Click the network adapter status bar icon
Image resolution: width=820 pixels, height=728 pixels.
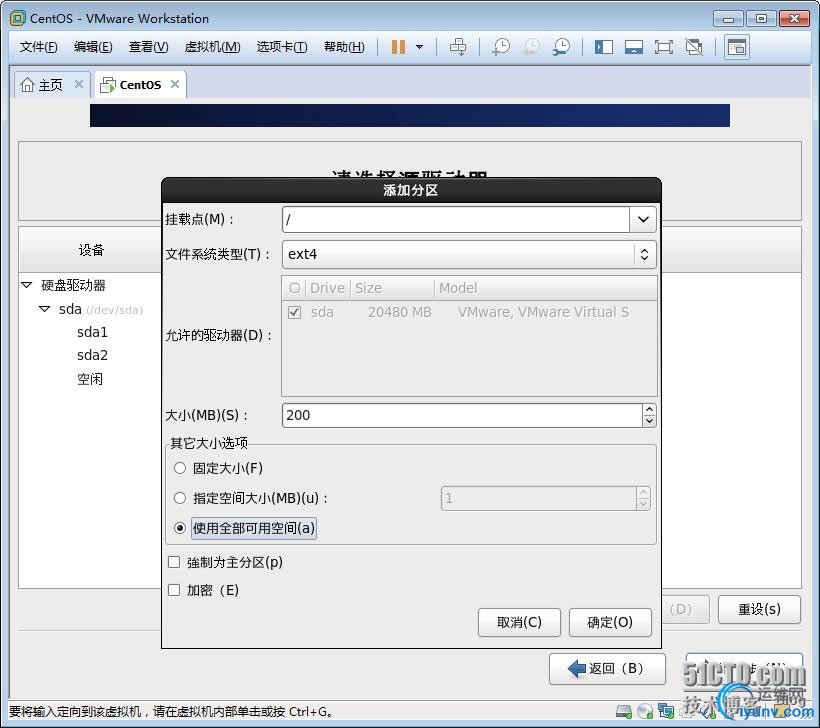point(666,711)
